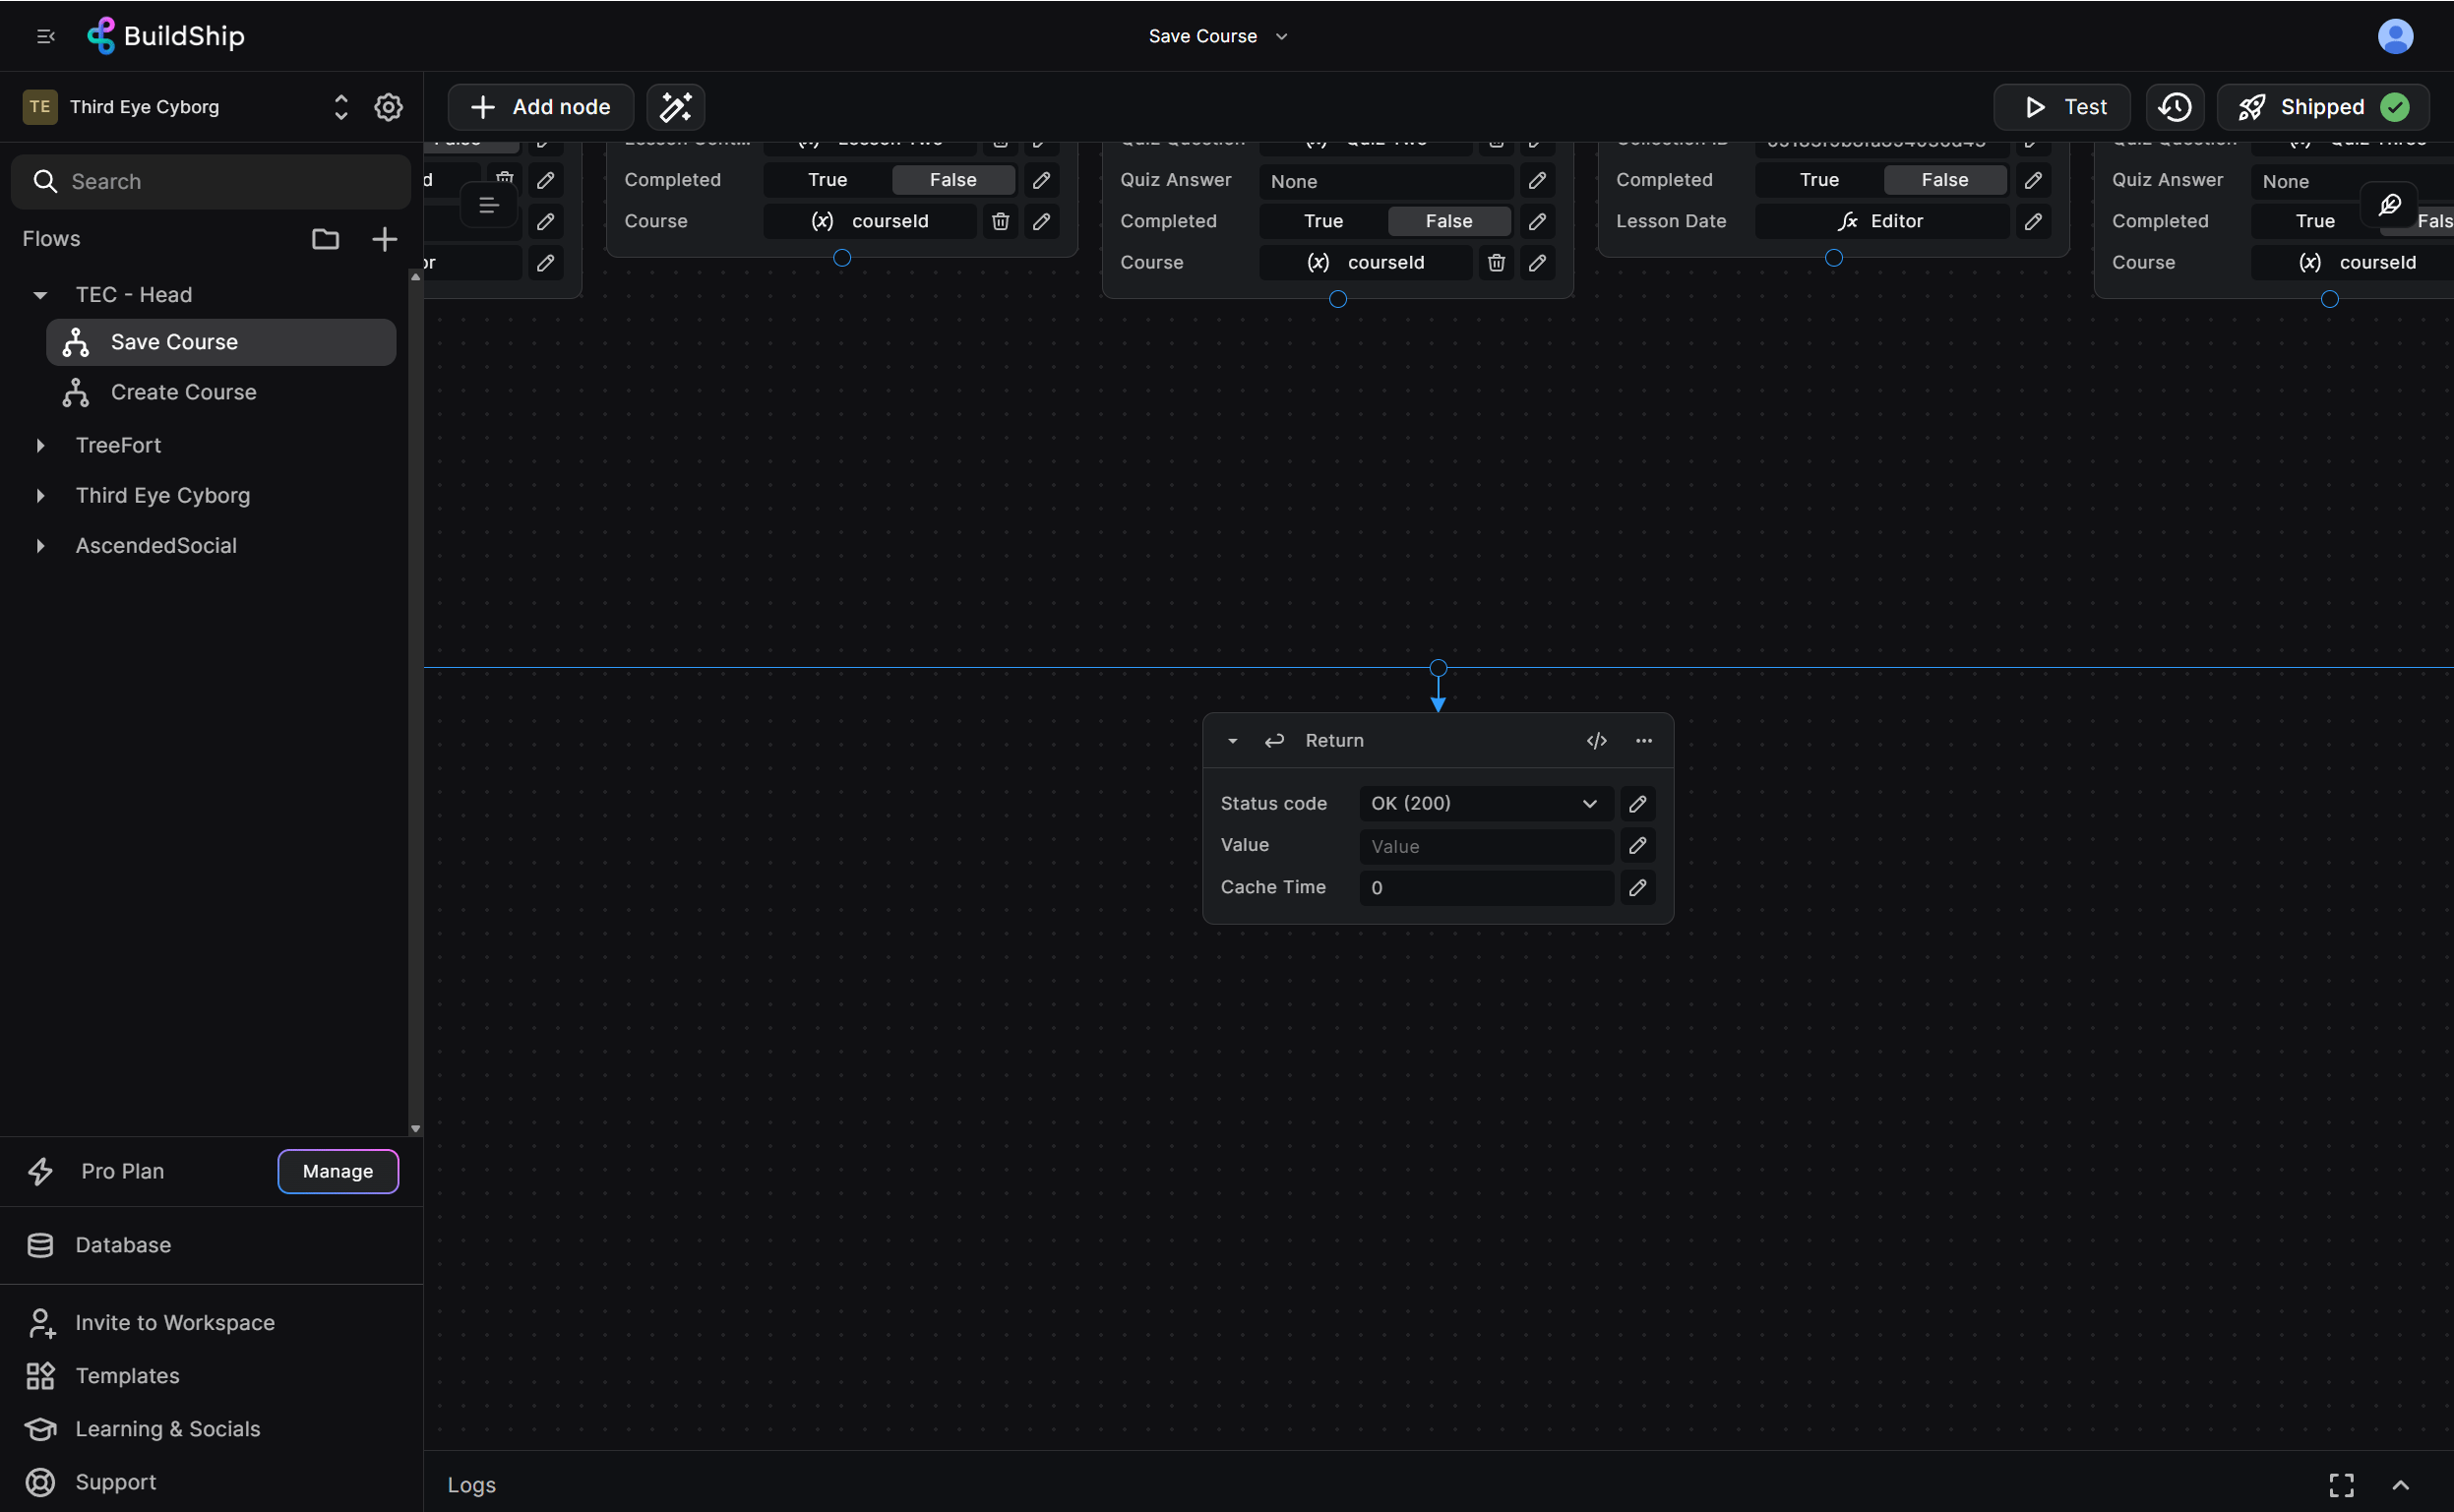Screen dimensions: 2454x1512
Task: Set Quiz Two node Completed to True
Action: click(1324, 221)
